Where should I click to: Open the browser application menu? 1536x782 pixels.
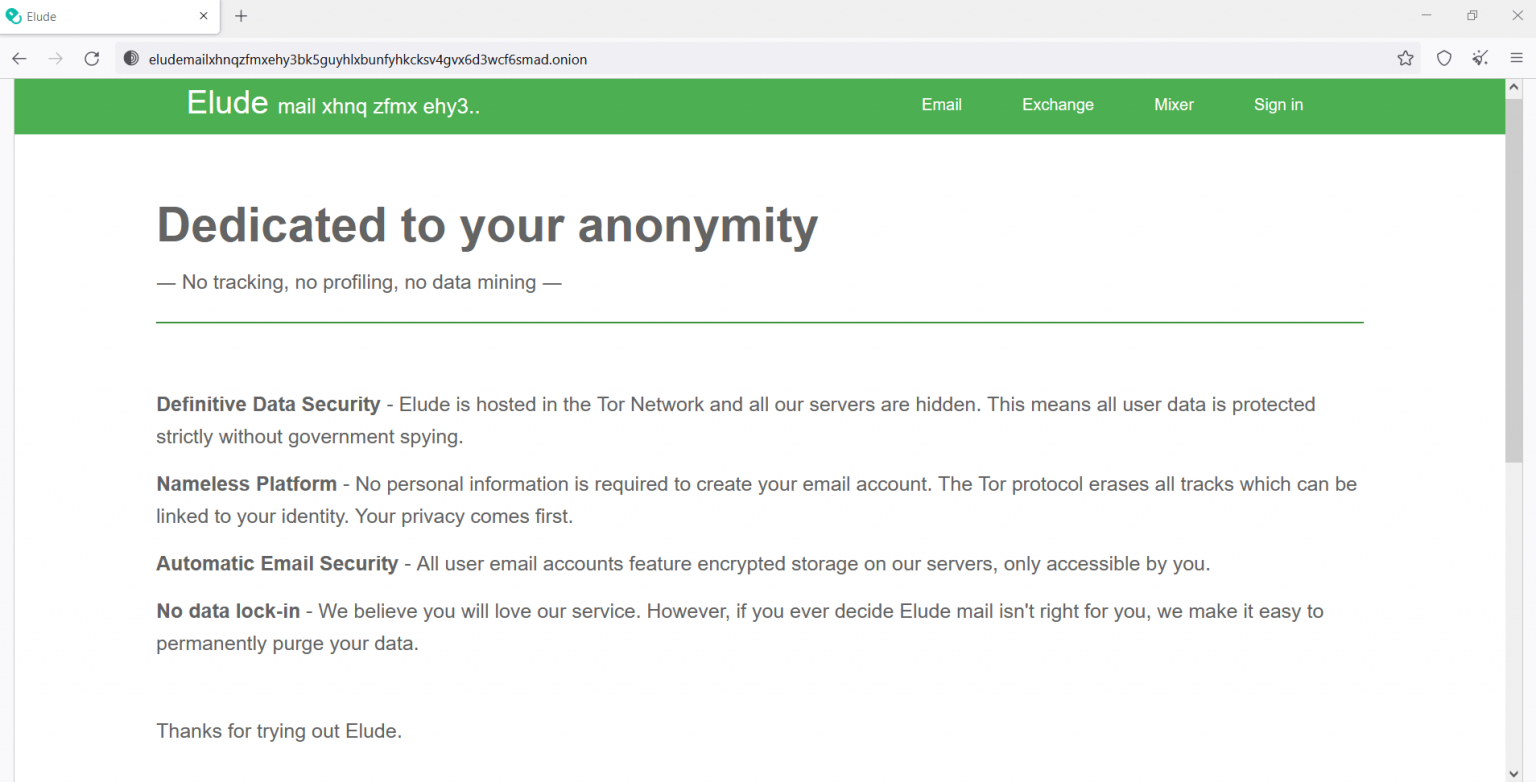[1516, 58]
